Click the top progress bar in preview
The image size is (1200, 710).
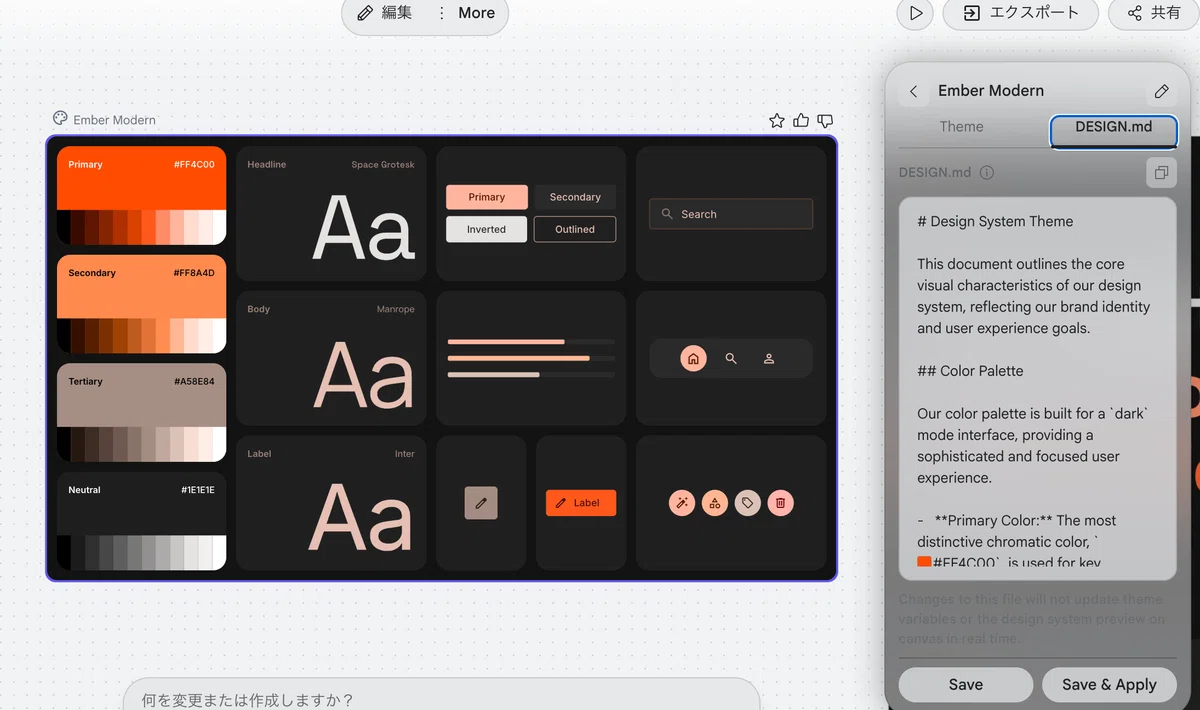(x=531, y=342)
